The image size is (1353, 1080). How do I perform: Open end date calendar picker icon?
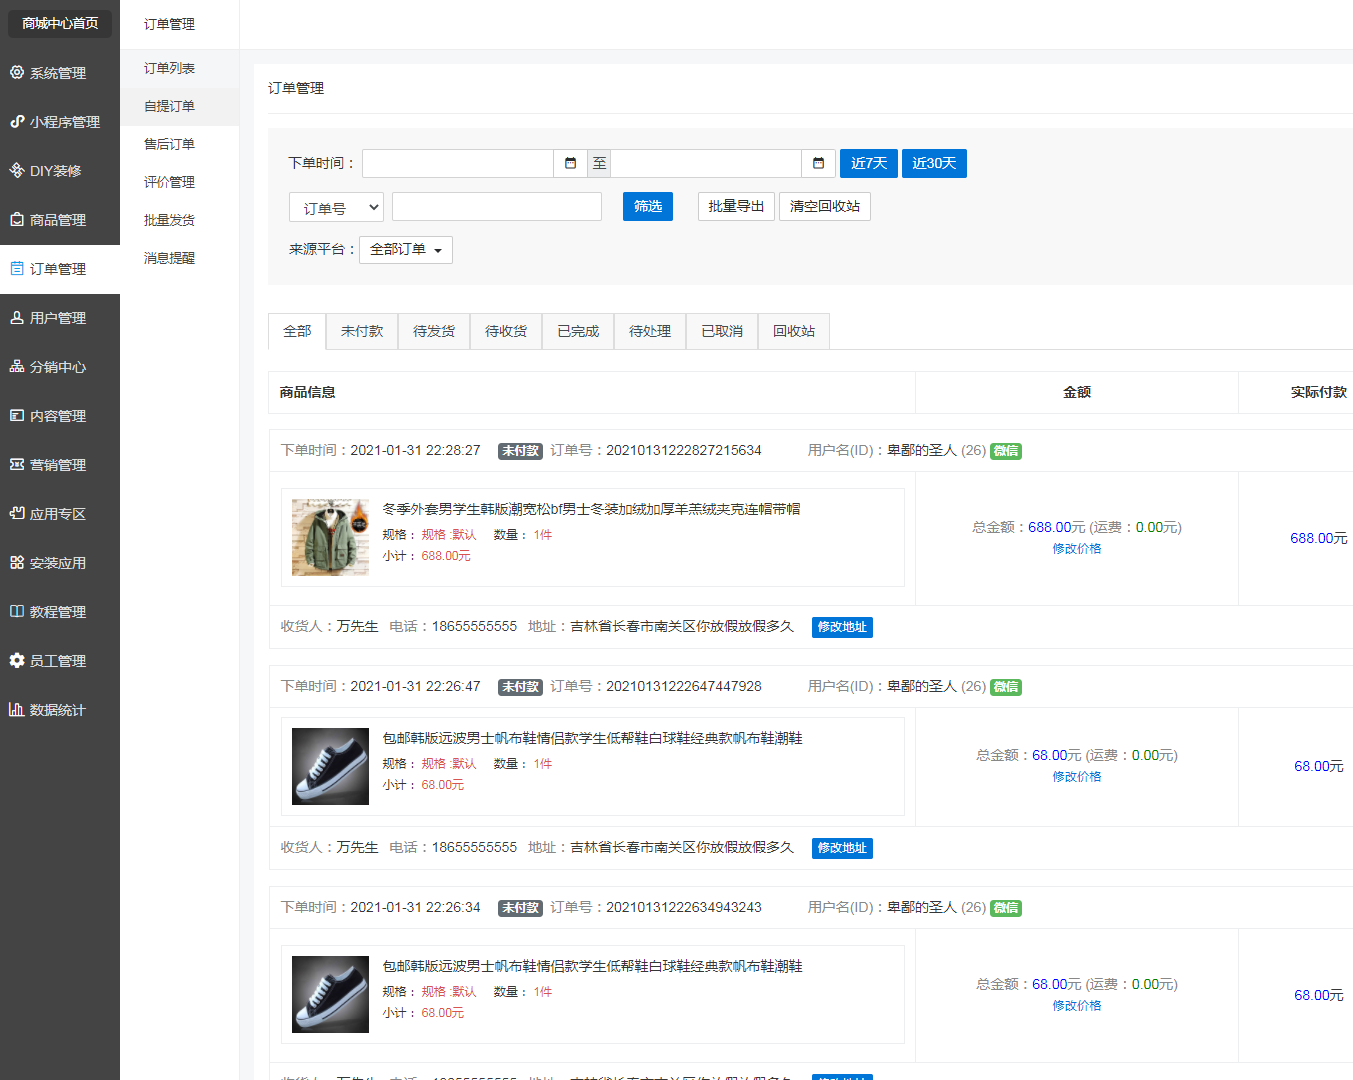818,163
